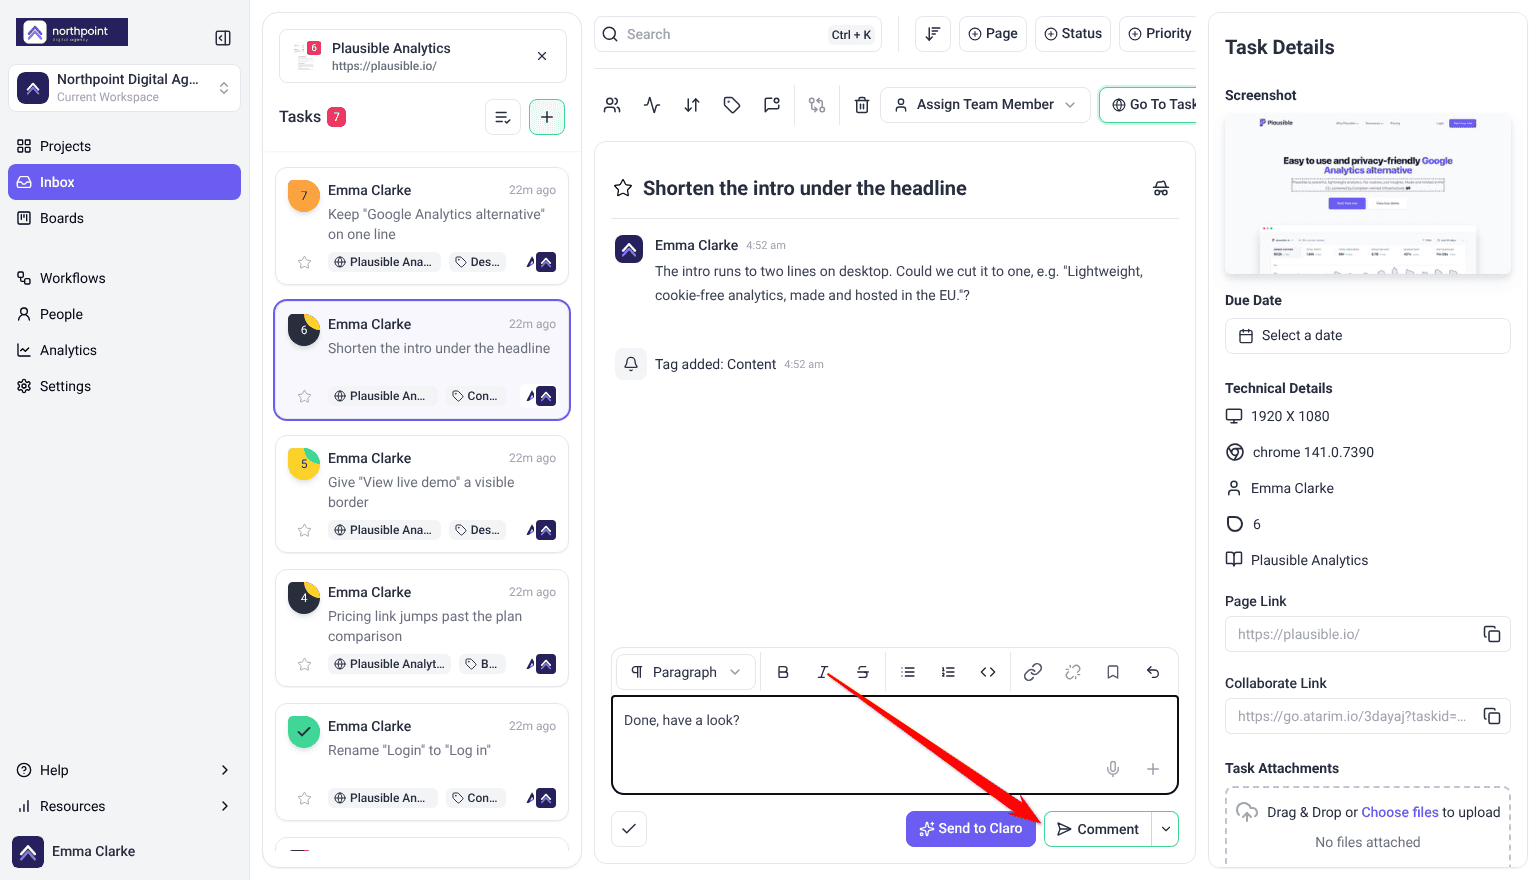
Task: Add a new task with plus button
Action: 547,117
